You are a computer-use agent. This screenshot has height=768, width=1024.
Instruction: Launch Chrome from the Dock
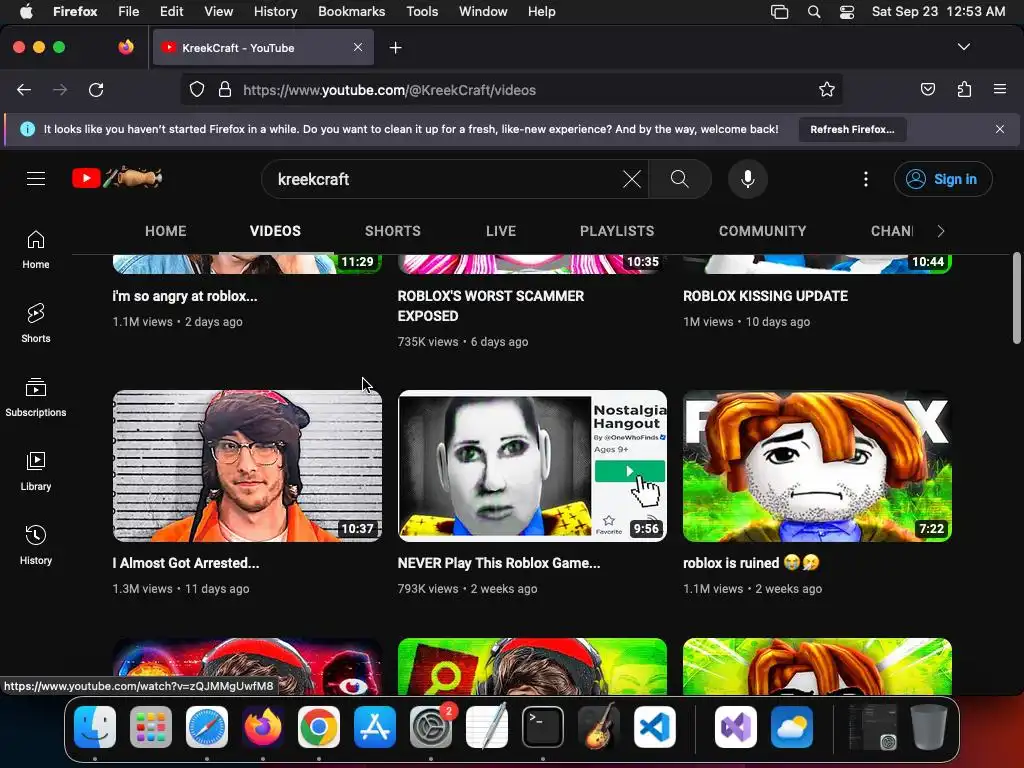[x=319, y=727]
